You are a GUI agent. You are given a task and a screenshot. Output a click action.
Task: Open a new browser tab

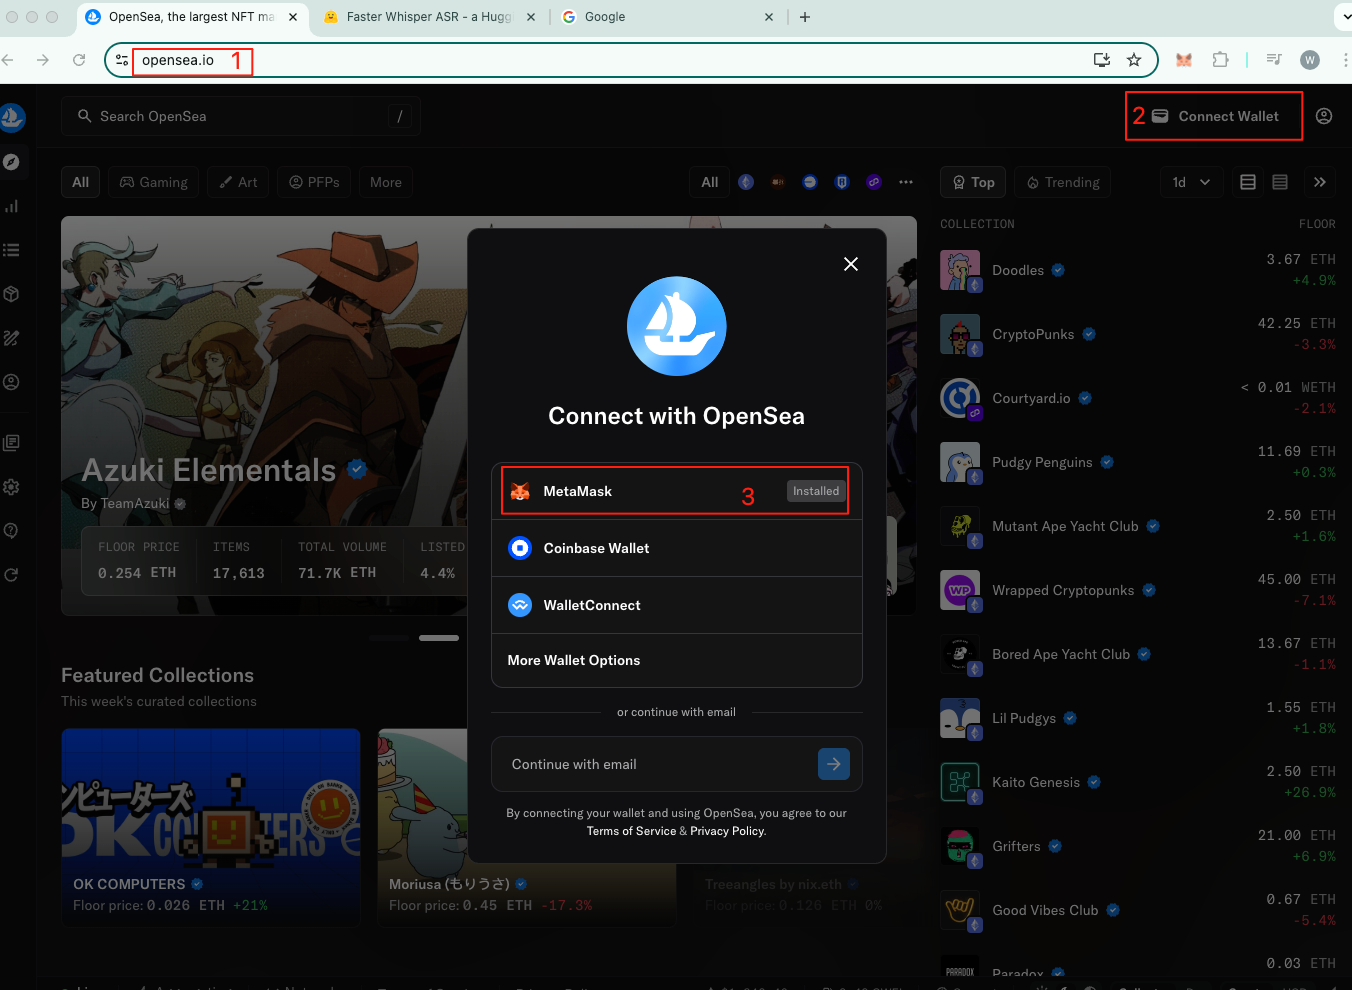805,17
